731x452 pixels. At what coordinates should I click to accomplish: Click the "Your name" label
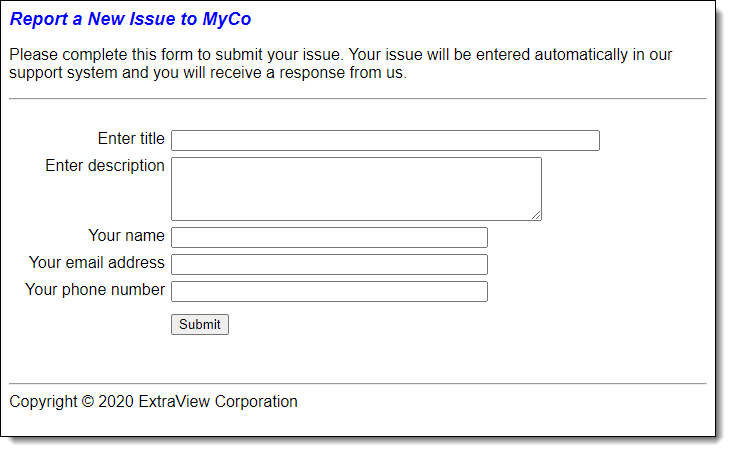[x=126, y=235]
